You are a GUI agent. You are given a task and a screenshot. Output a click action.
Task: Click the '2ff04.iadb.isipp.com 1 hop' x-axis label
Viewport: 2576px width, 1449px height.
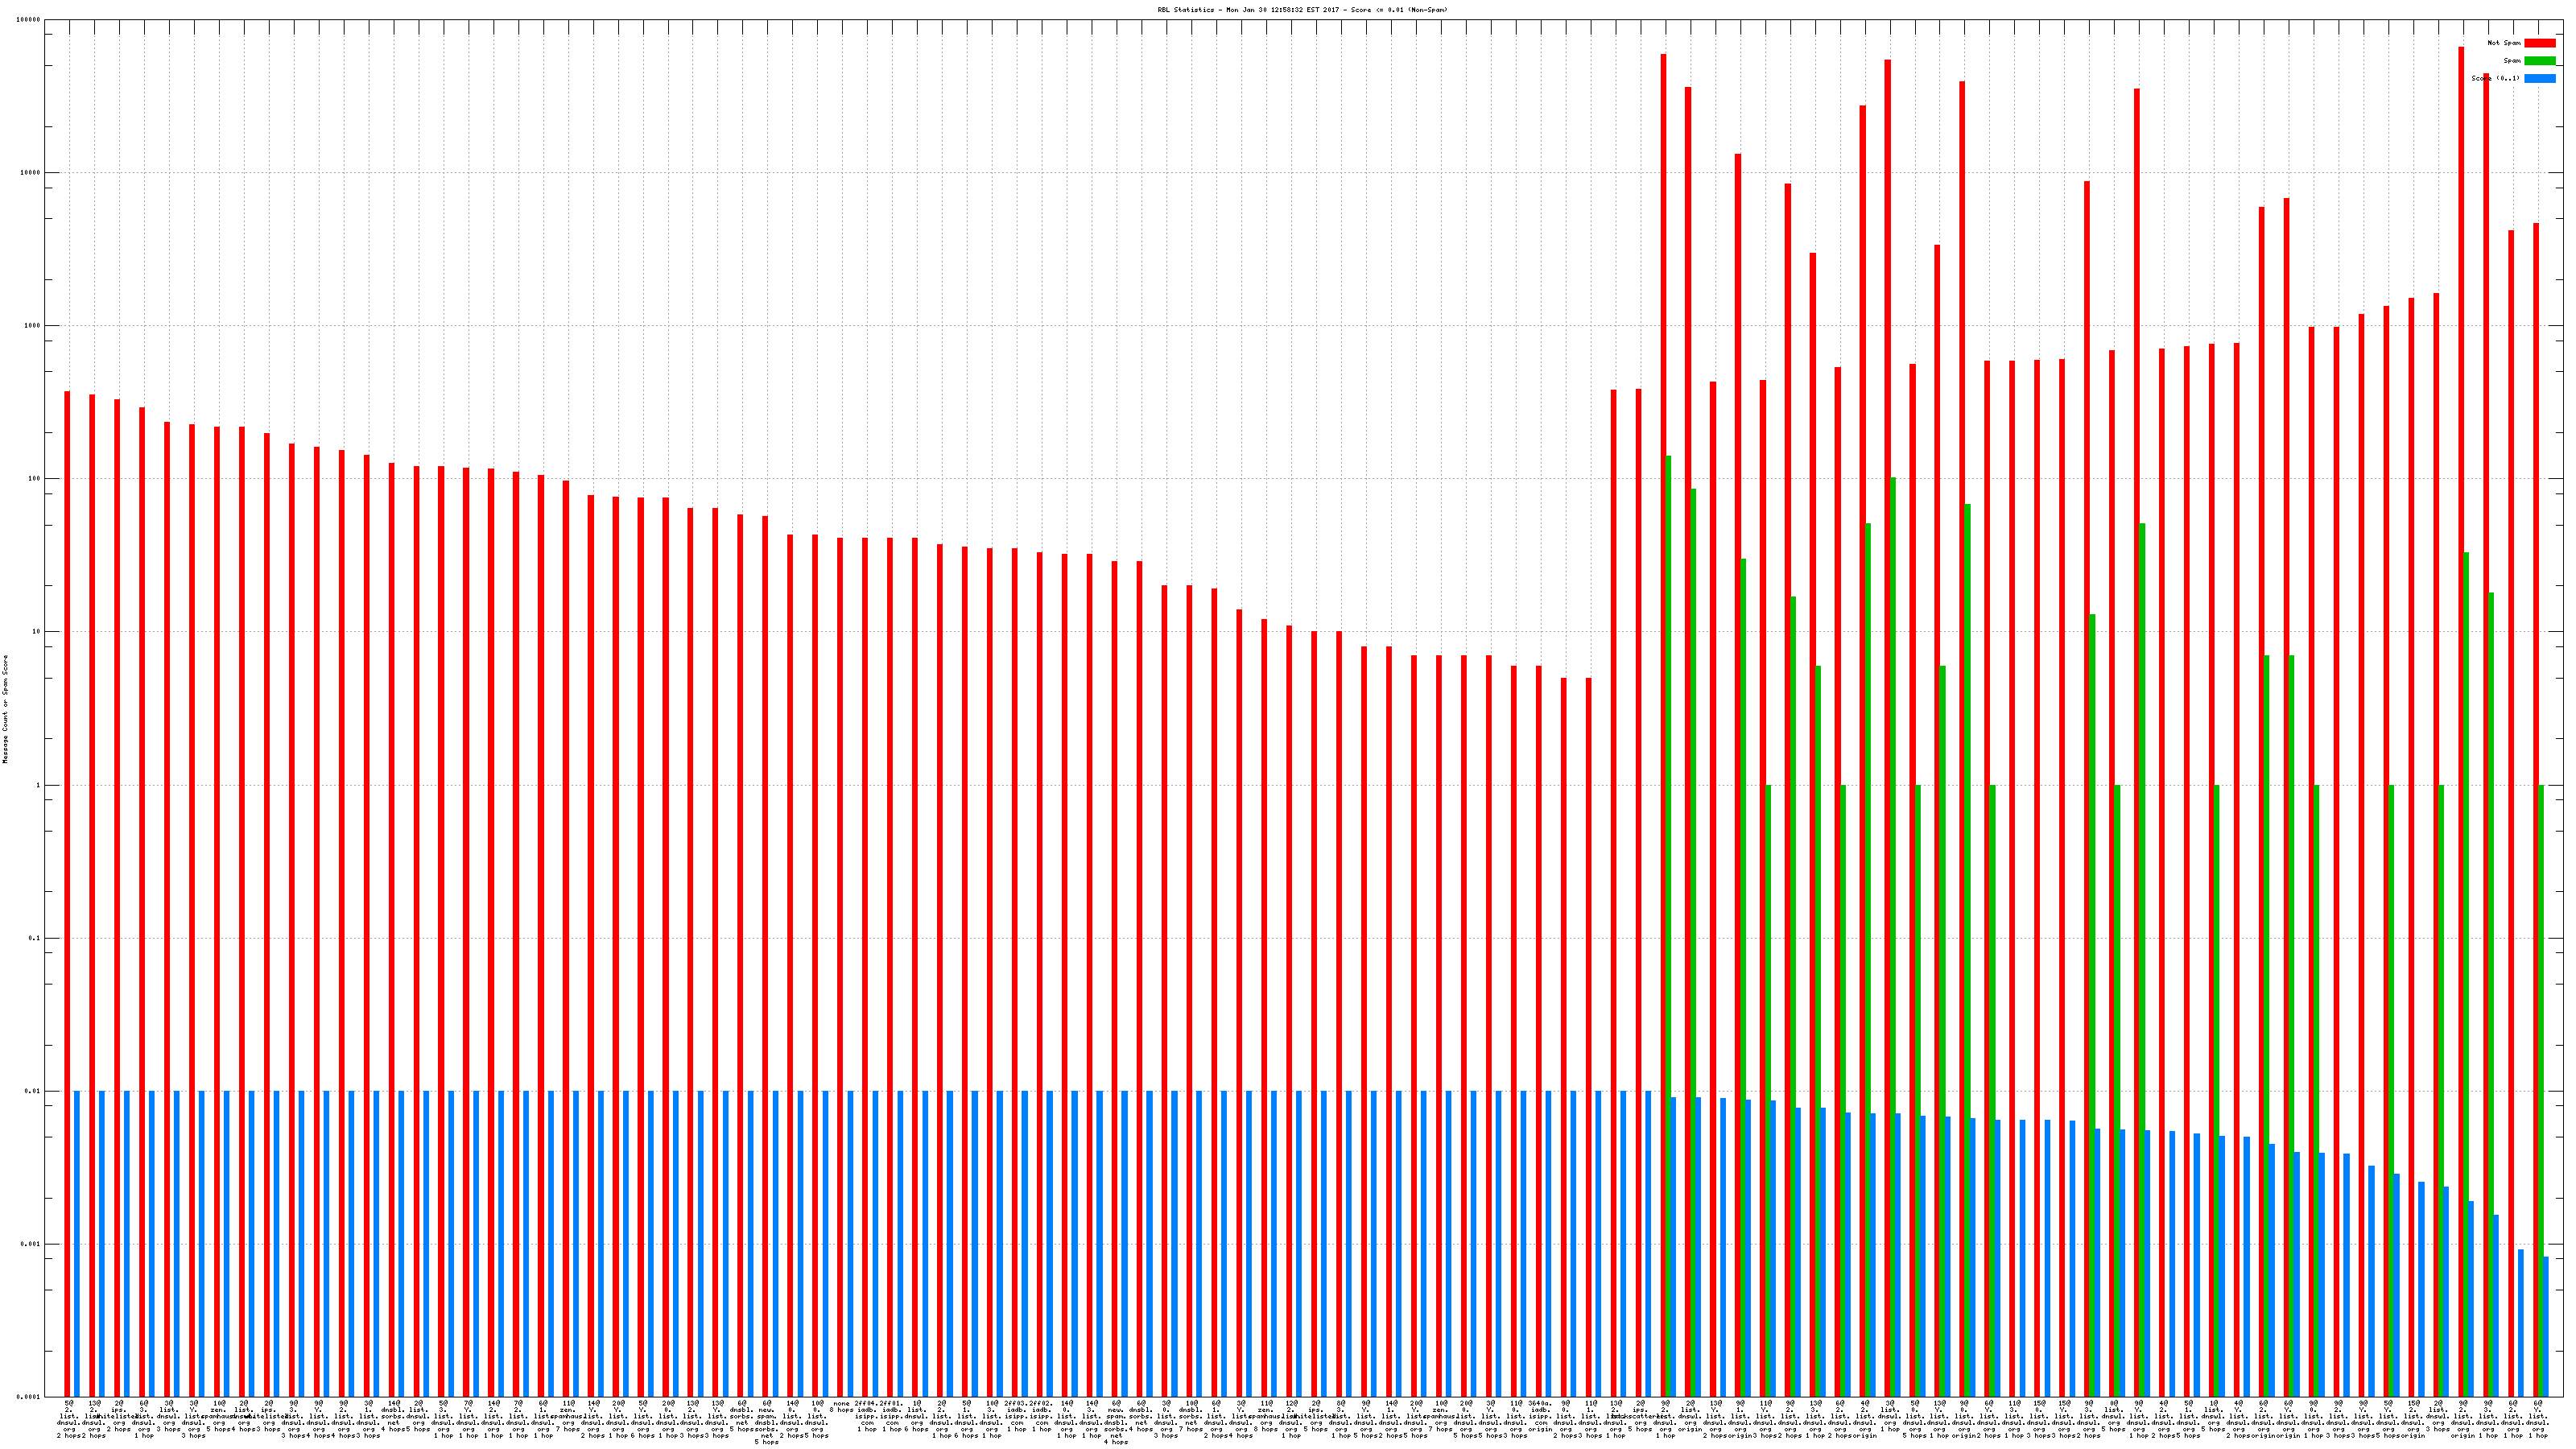pyautogui.click(x=866, y=1416)
